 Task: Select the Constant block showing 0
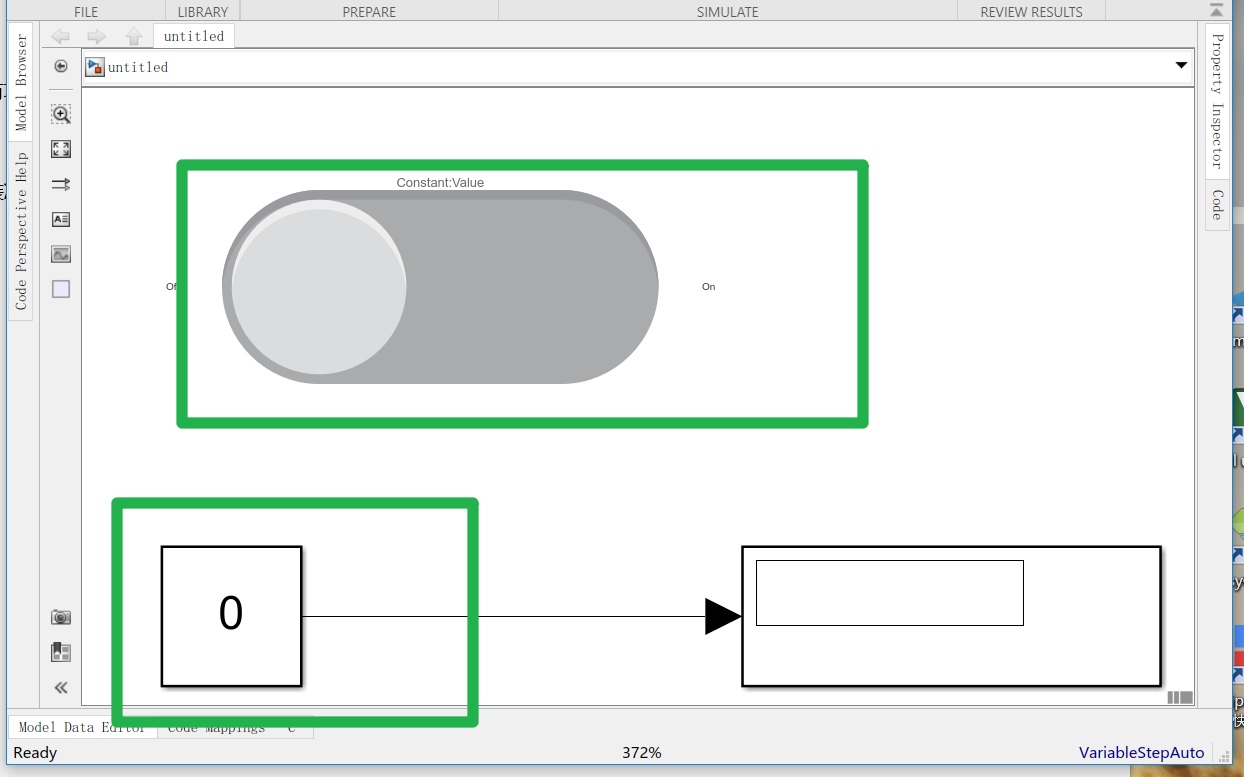pos(231,616)
